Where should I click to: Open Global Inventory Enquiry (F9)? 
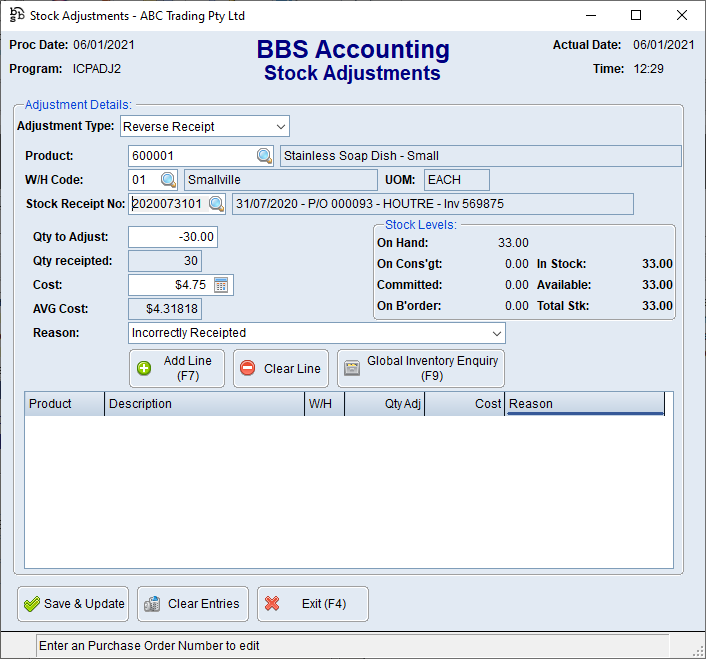(420, 368)
